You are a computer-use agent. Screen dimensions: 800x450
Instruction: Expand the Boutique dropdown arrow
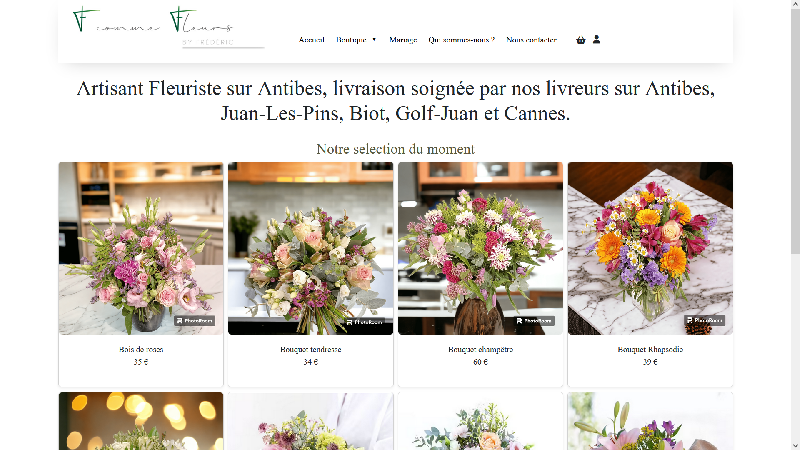point(374,40)
